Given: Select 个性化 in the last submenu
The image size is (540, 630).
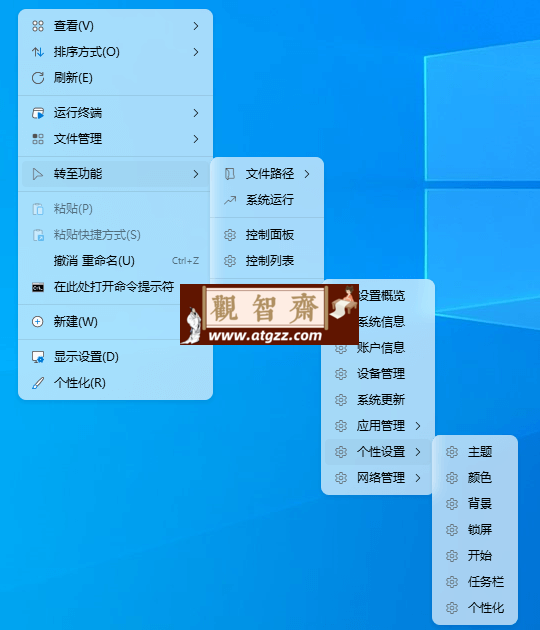Looking at the screenshot, I should tap(475, 608).
